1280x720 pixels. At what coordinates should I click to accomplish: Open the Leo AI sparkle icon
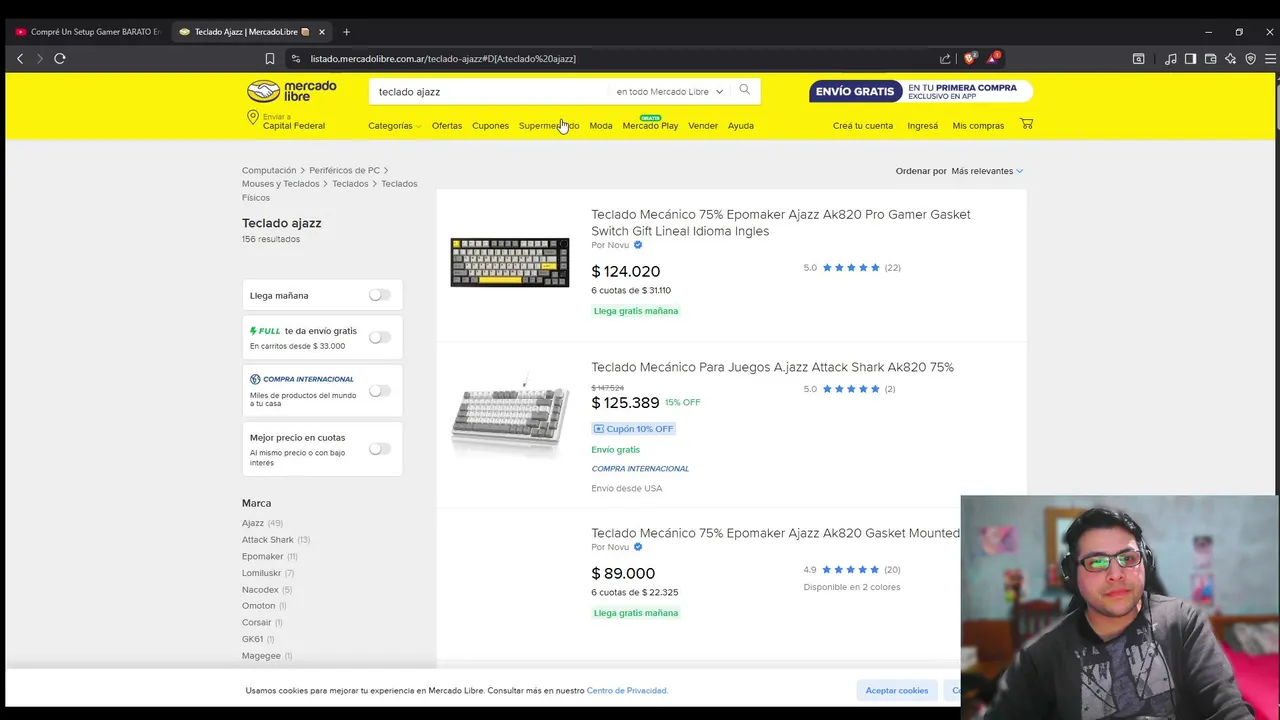pyautogui.click(x=1231, y=58)
